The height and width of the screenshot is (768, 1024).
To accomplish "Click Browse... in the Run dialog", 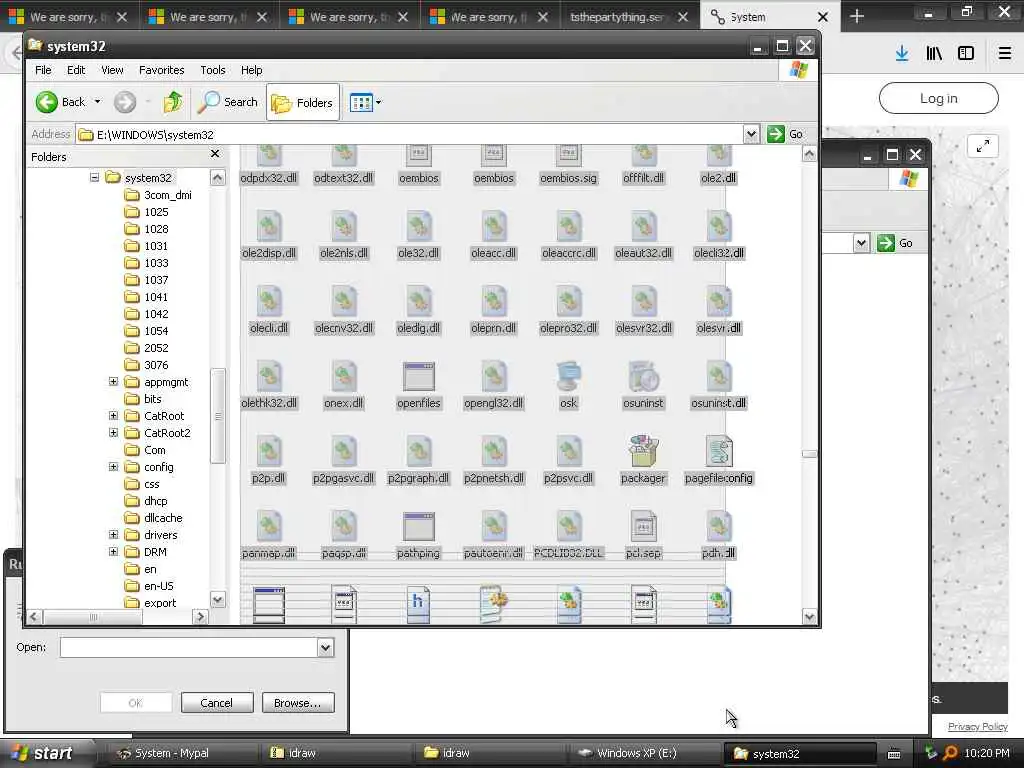I will [x=298, y=703].
